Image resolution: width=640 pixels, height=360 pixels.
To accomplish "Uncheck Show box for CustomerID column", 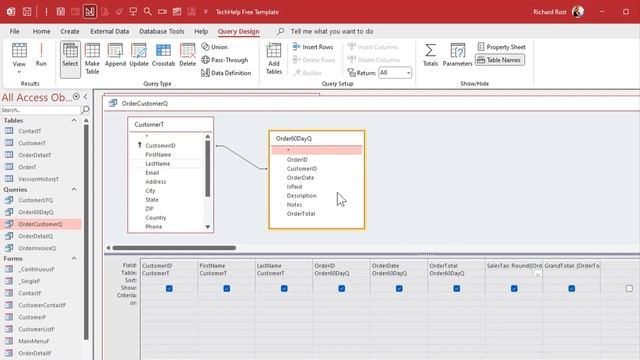I will click(x=169, y=289).
